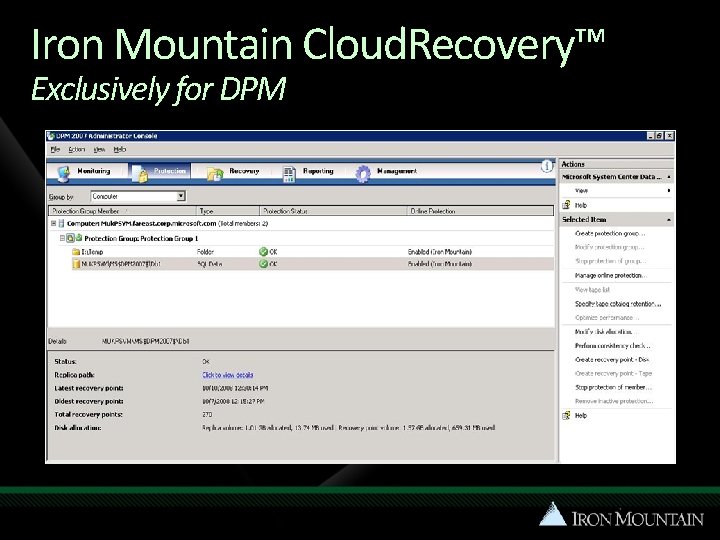Click Specify tape catalog retention action

pos(618,304)
